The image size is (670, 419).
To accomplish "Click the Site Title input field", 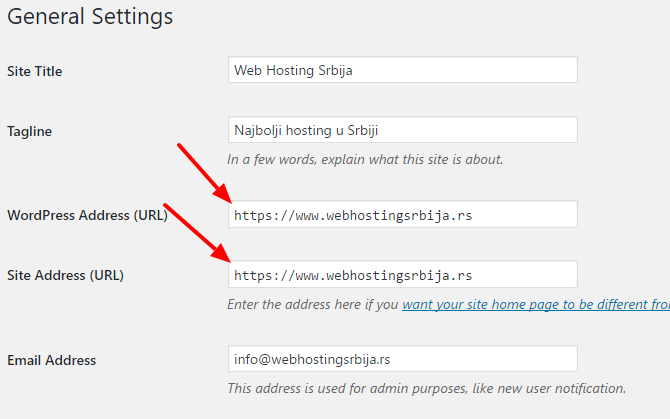I will (x=403, y=70).
